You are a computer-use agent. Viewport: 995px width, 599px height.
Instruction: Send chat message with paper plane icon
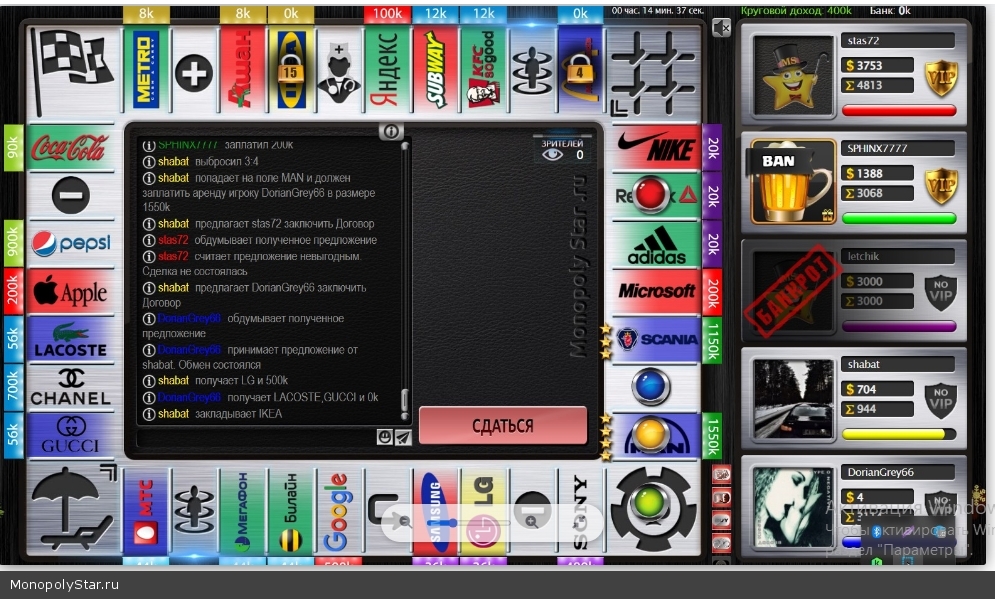402,437
